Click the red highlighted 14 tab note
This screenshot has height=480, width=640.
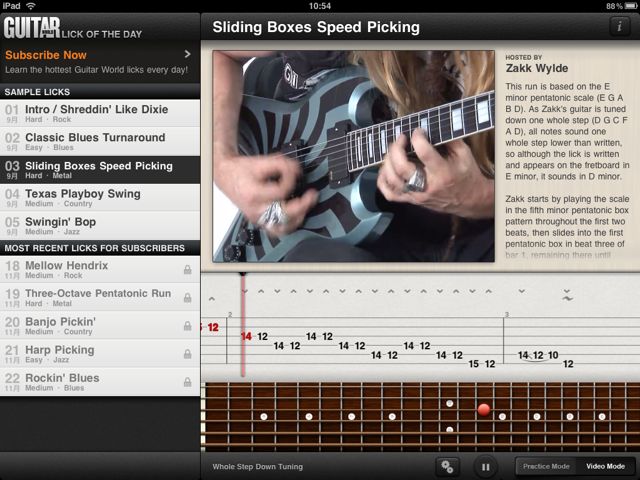[246, 336]
